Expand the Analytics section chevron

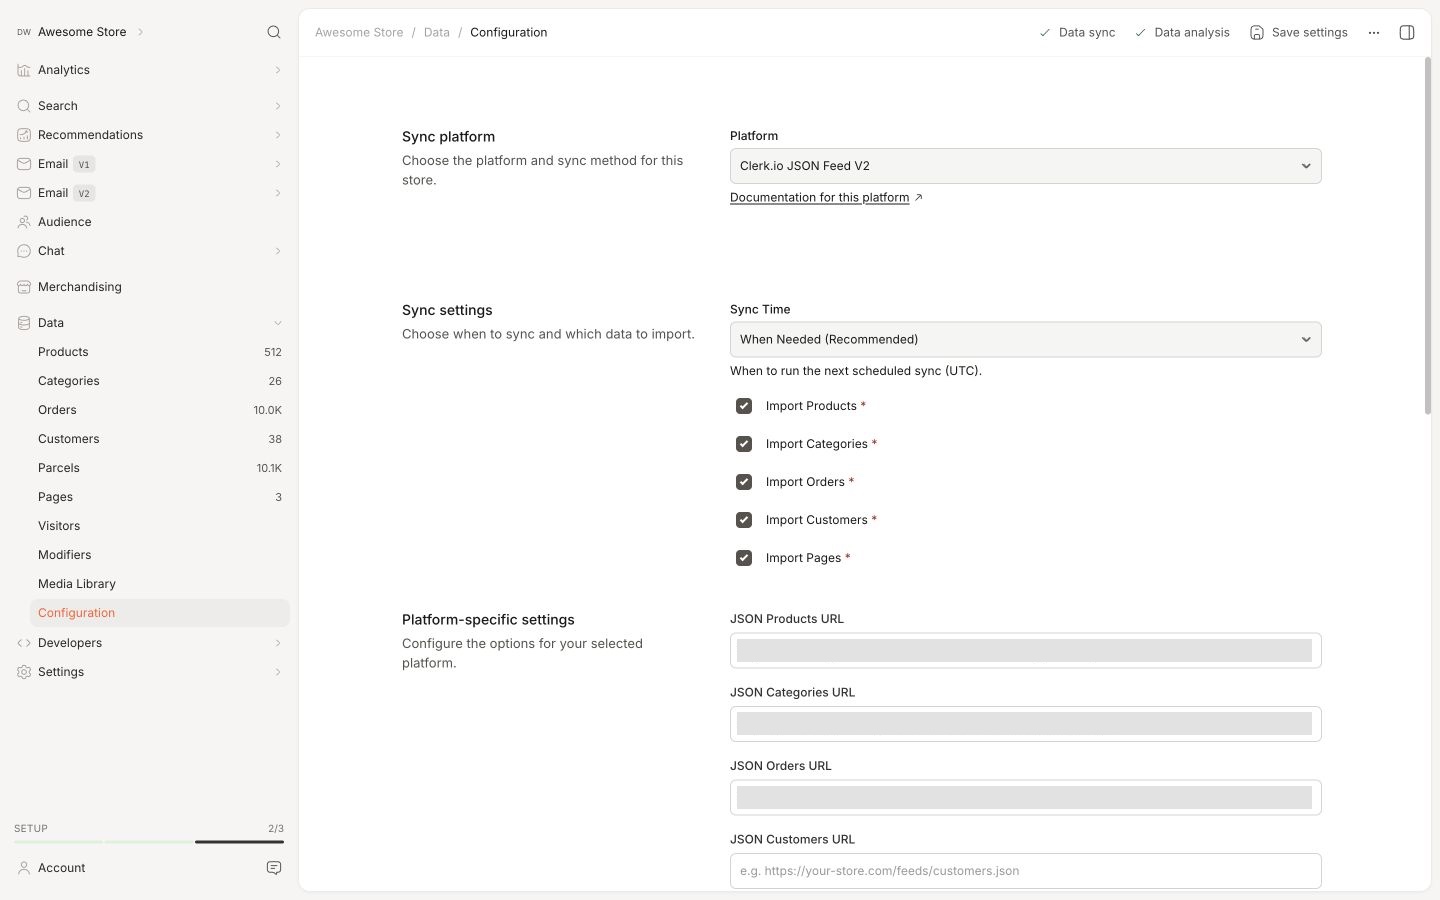point(278,70)
